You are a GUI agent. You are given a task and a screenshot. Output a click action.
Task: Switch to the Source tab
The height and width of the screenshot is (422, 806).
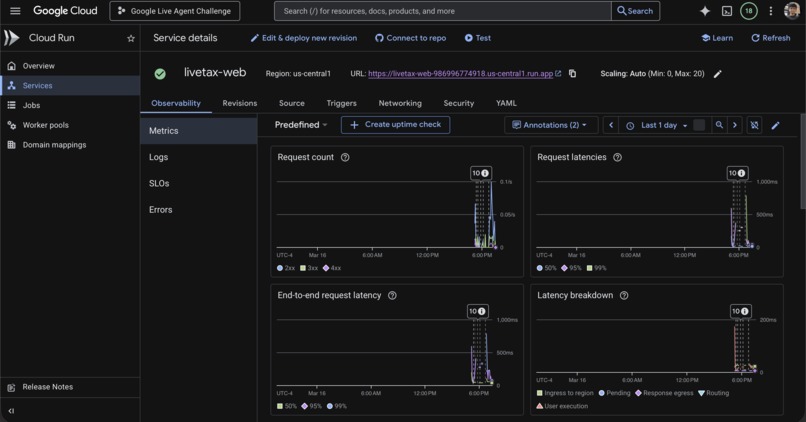tap(291, 103)
